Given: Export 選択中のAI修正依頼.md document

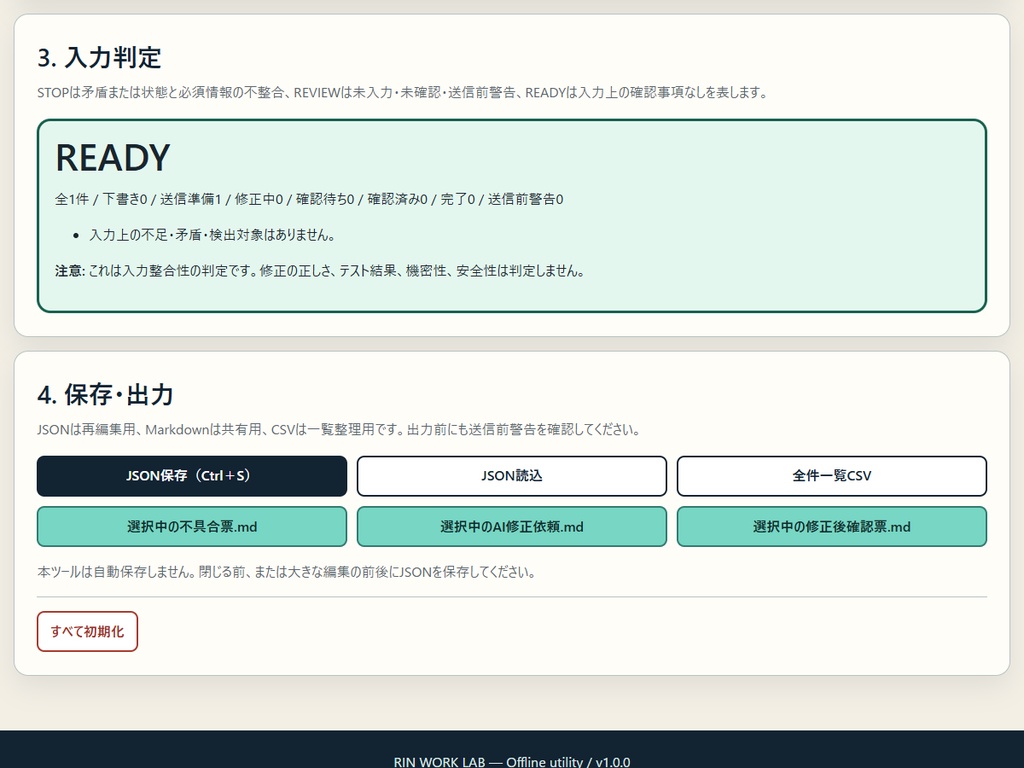Looking at the screenshot, I should coord(511,526).
